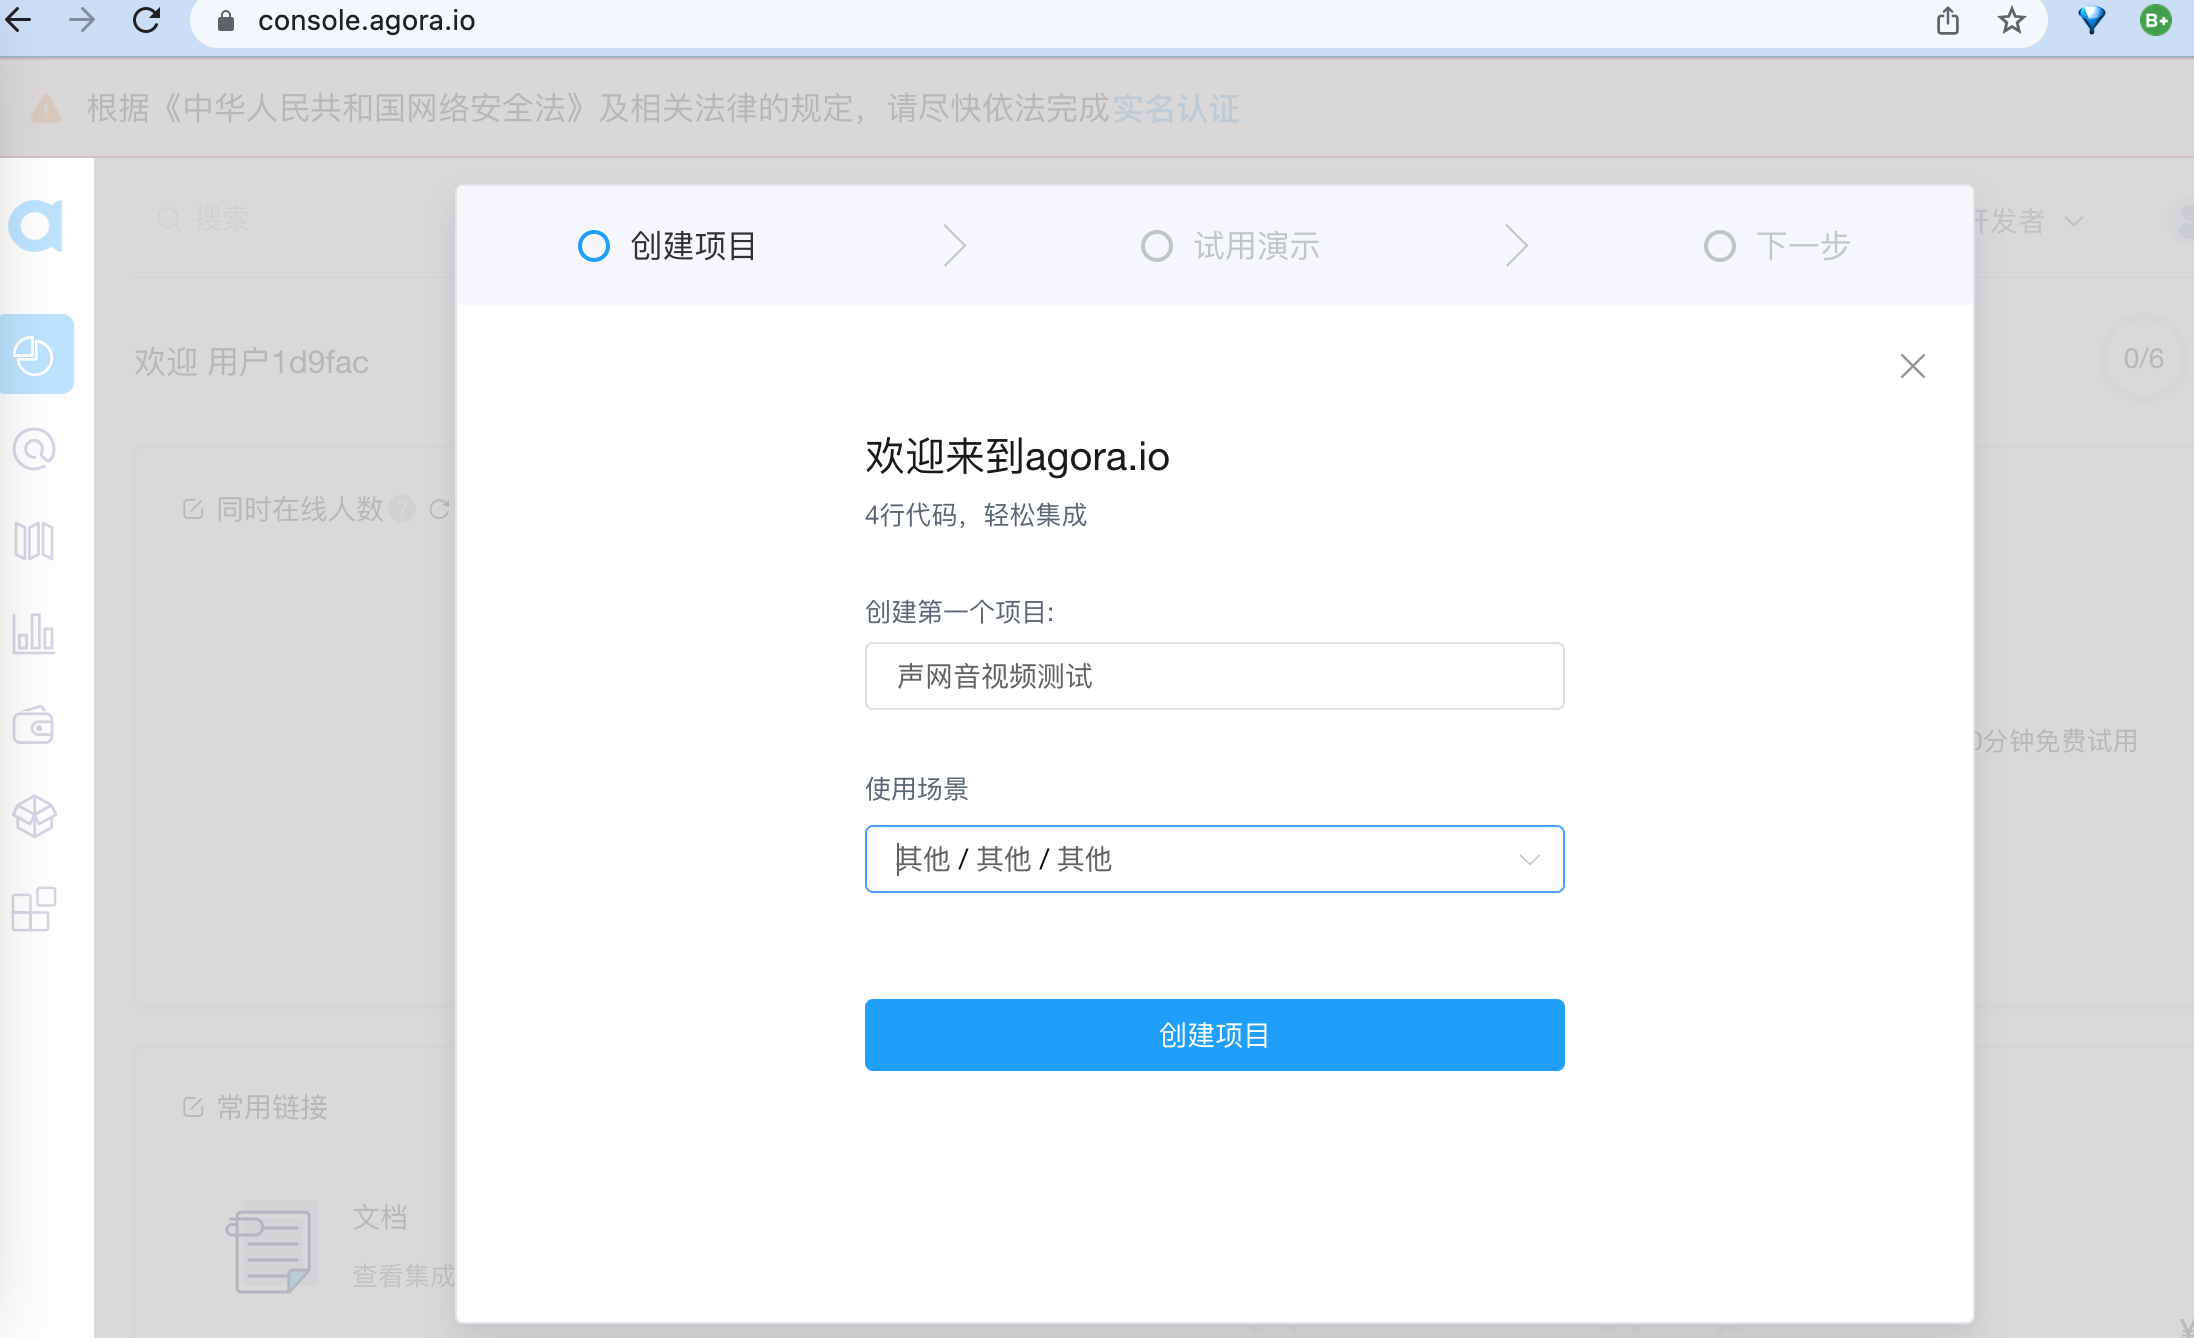Open the wallet billing sidebar icon
This screenshot has height=1338, width=2194.
pos(34,725)
